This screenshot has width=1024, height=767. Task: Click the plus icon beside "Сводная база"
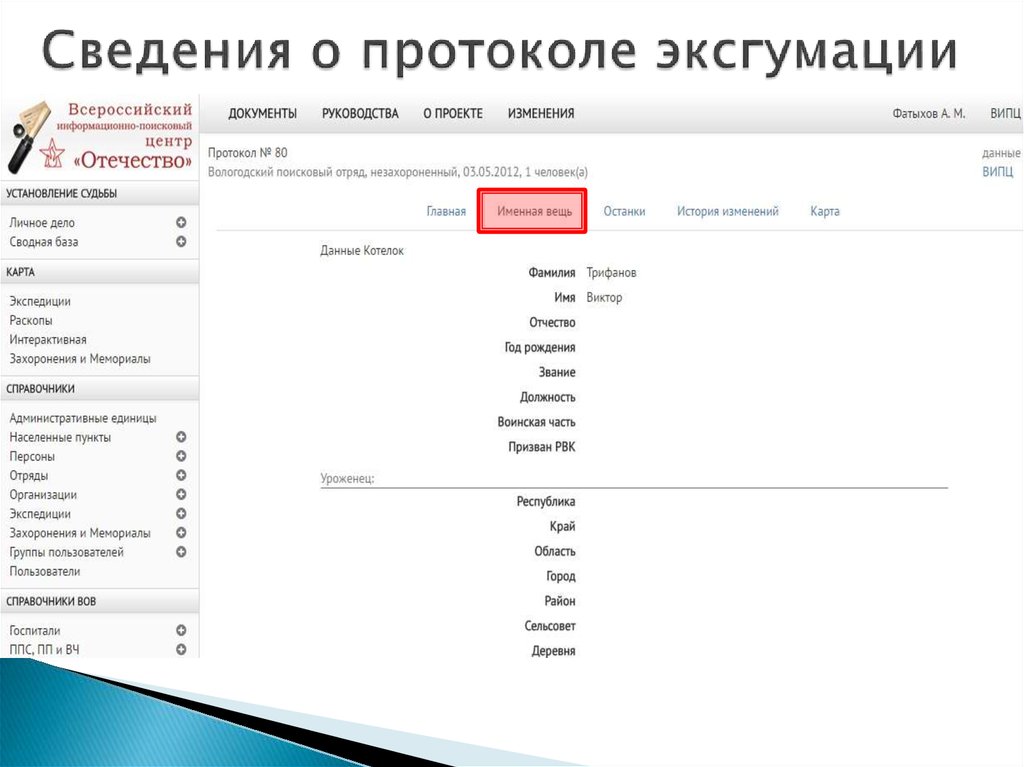pyautogui.click(x=182, y=241)
